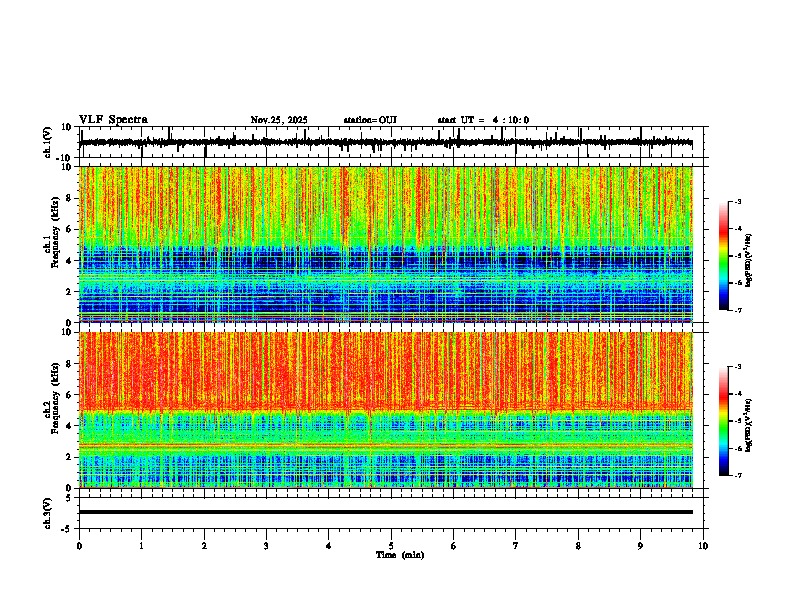The image size is (792, 612).
Task: Click the "ch.1(V)" waveform axis label
Action: (48, 142)
